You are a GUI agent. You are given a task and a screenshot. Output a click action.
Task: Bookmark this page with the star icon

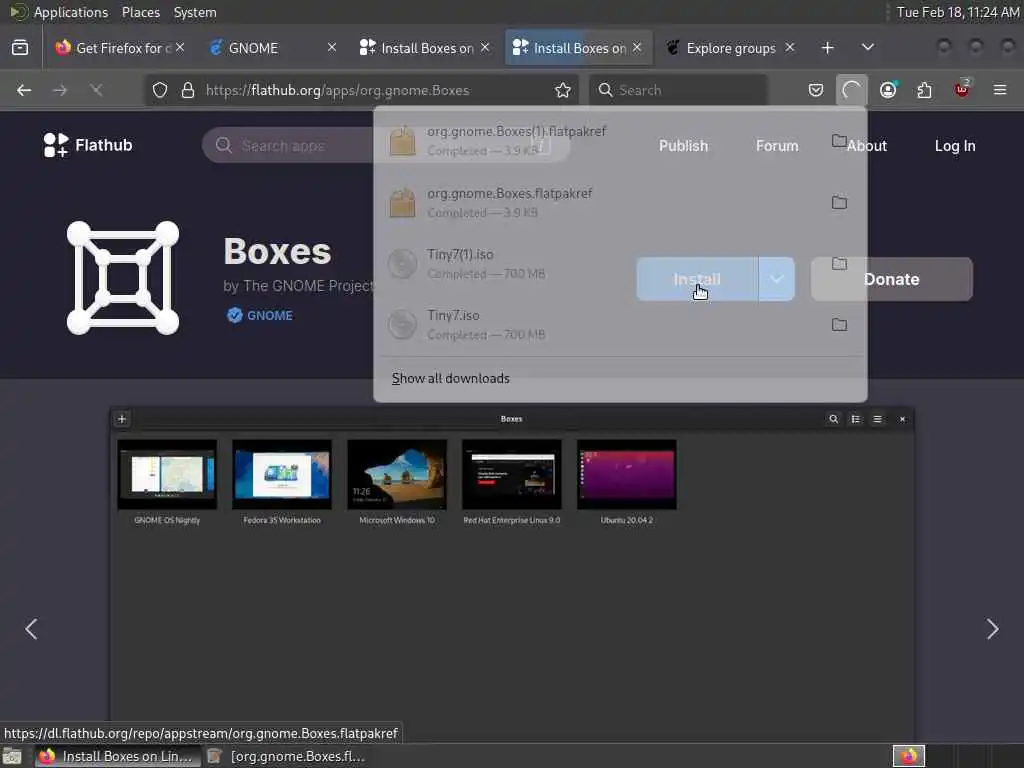tap(563, 90)
